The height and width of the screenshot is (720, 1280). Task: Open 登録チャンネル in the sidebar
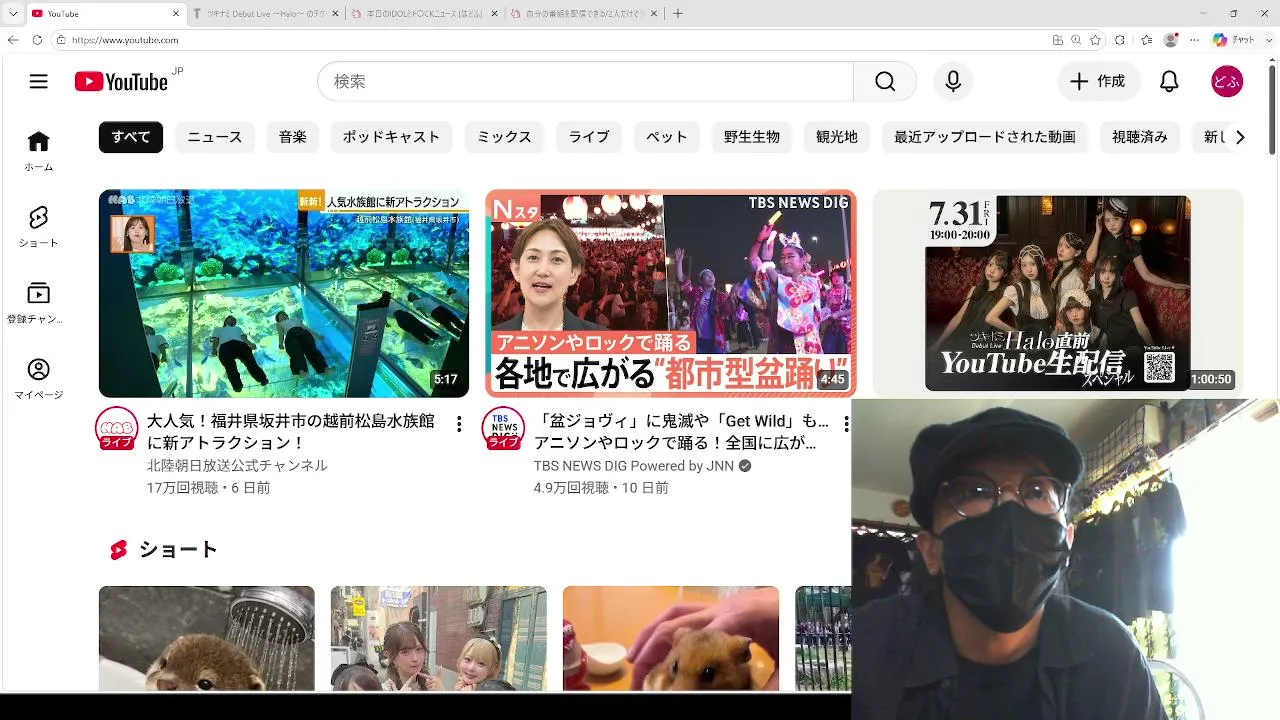tap(39, 303)
